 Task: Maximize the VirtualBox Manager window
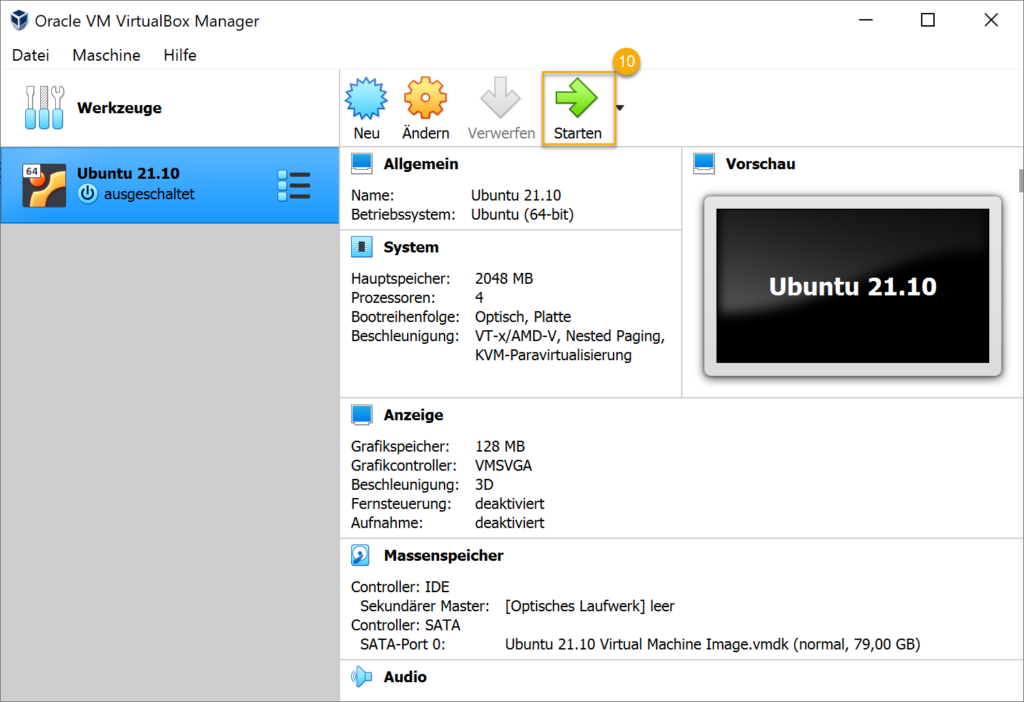coord(927,20)
